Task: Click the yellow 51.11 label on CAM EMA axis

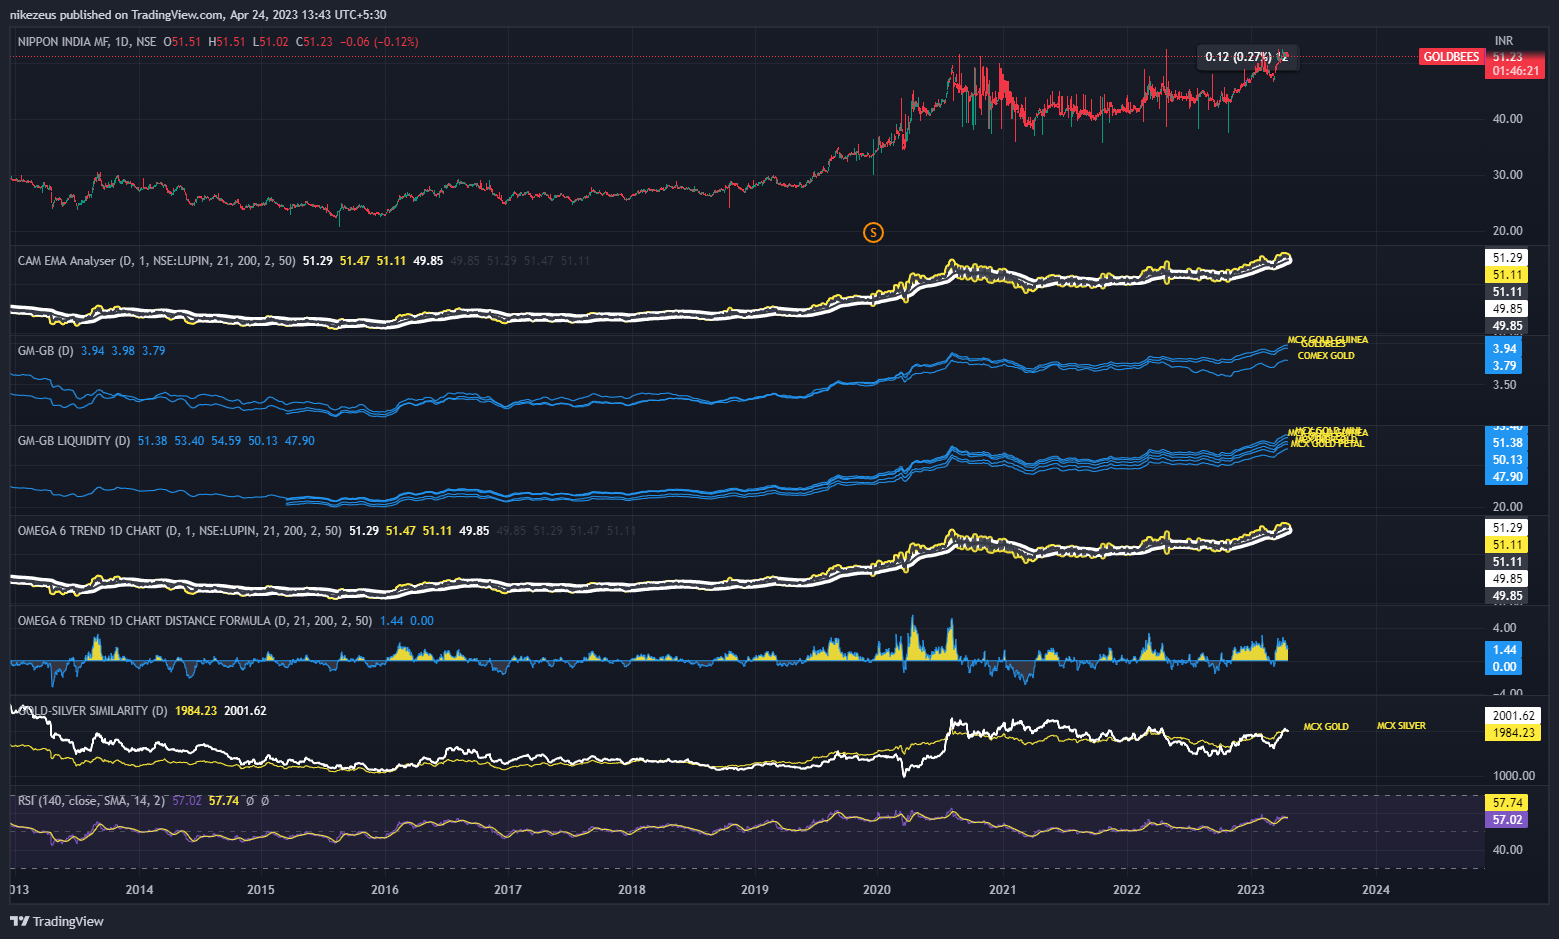Action: (1507, 275)
